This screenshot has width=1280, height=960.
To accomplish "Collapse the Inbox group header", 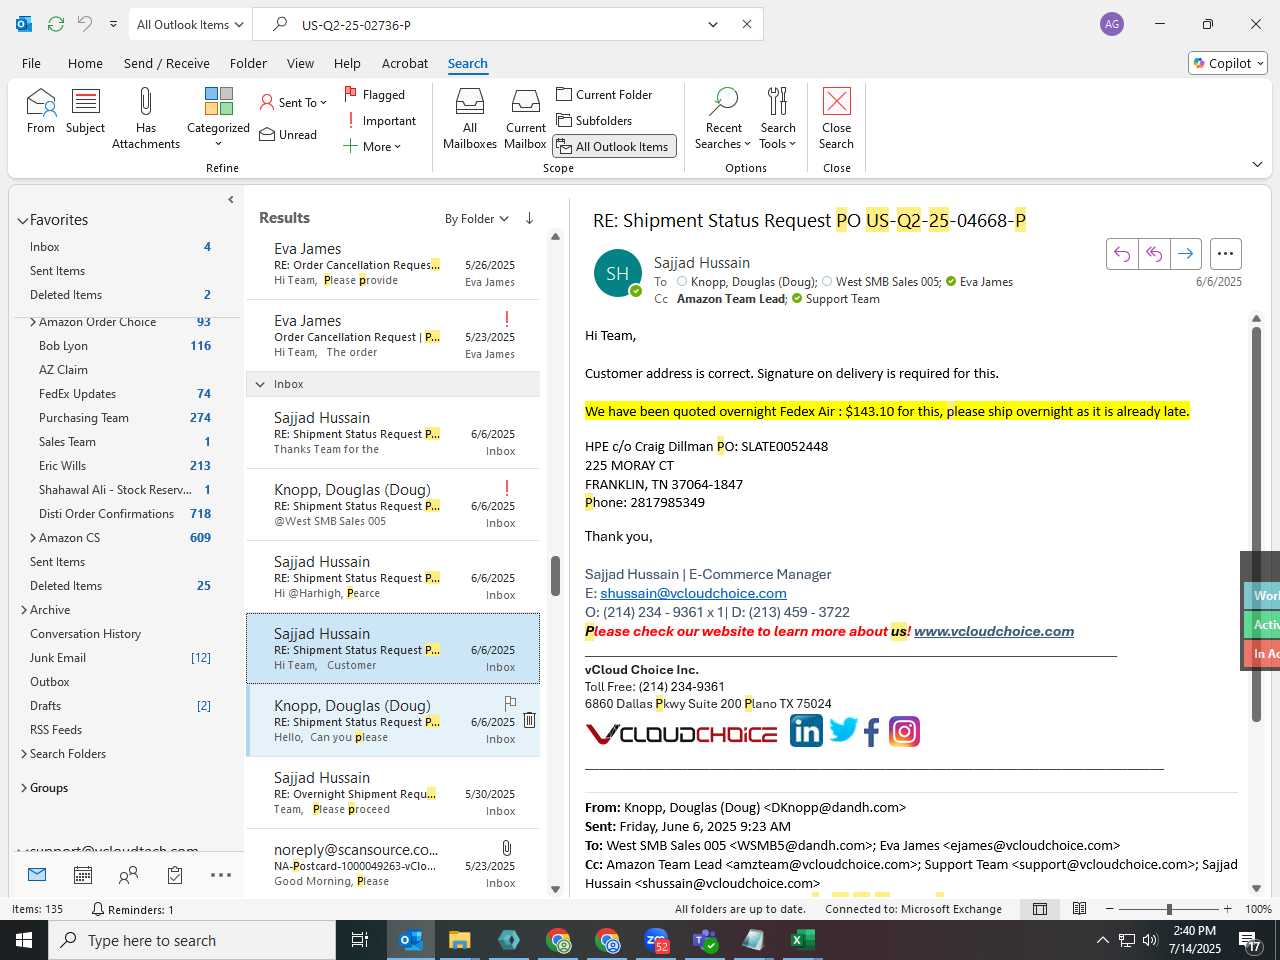I will coord(260,384).
